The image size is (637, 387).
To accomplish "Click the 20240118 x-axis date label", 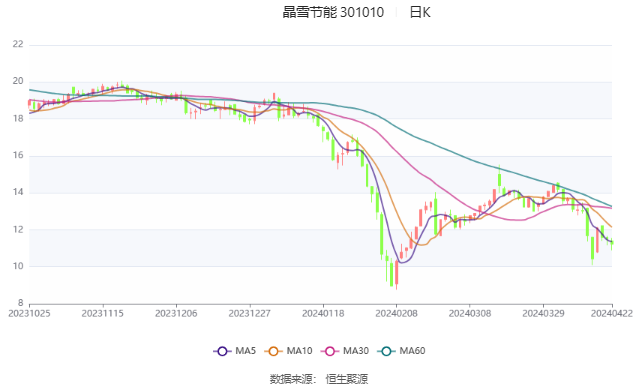I will pyautogui.click(x=323, y=313).
